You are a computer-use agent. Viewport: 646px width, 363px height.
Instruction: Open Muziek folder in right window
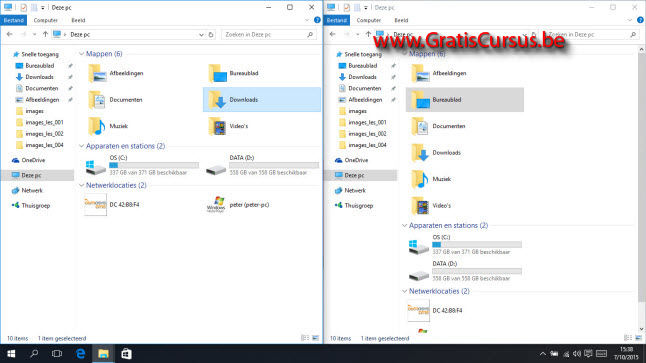(431, 179)
